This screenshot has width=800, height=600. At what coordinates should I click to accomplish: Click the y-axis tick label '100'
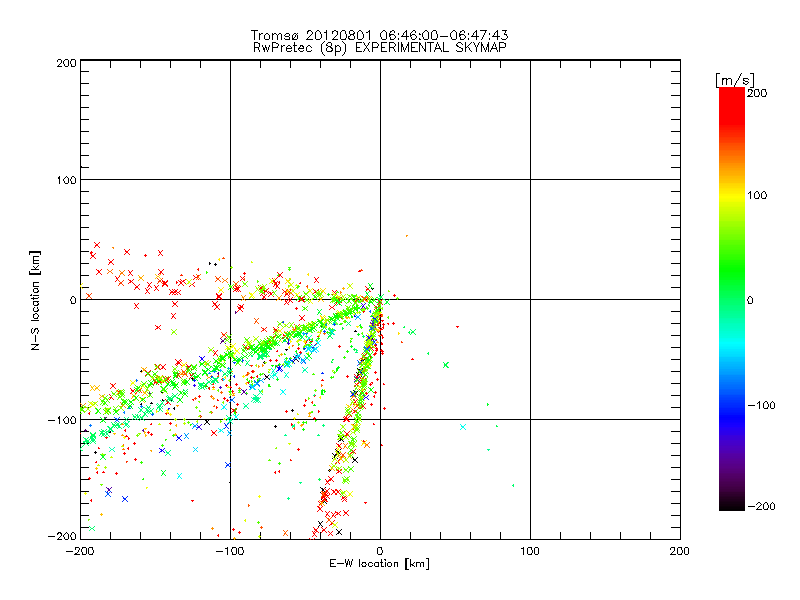[66, 181]
